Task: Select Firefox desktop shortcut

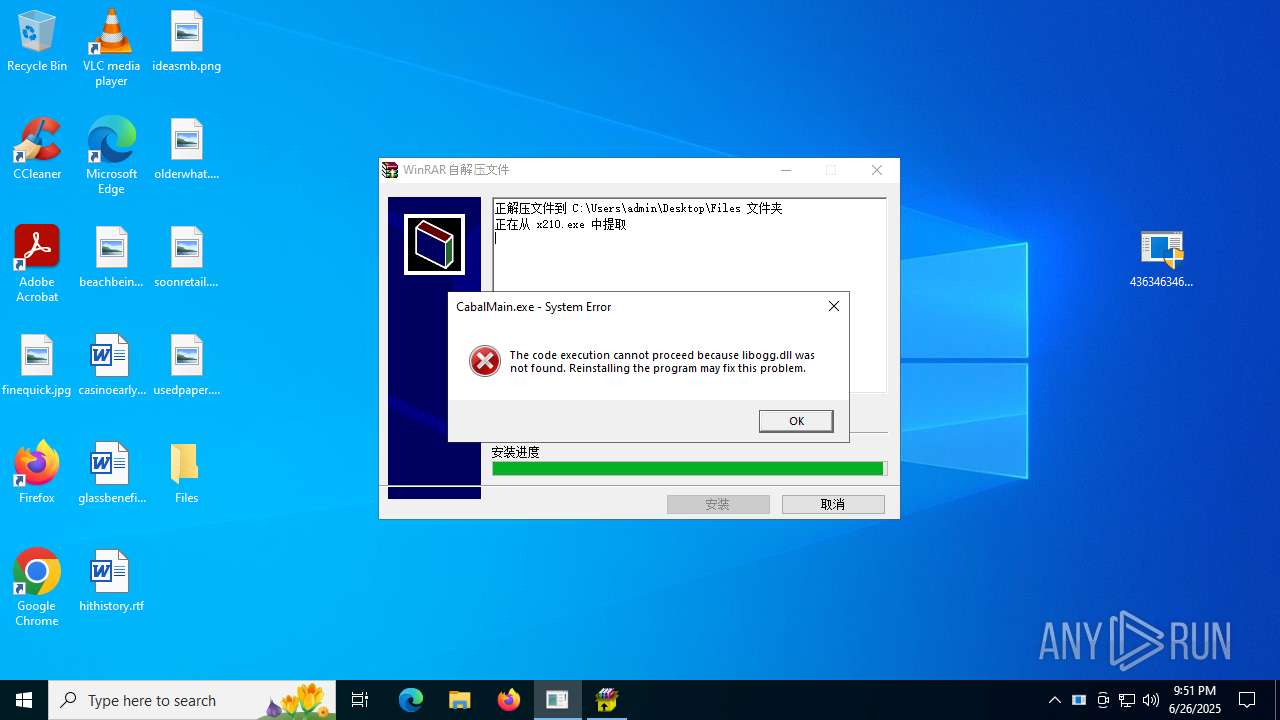Action: [37, 473]
